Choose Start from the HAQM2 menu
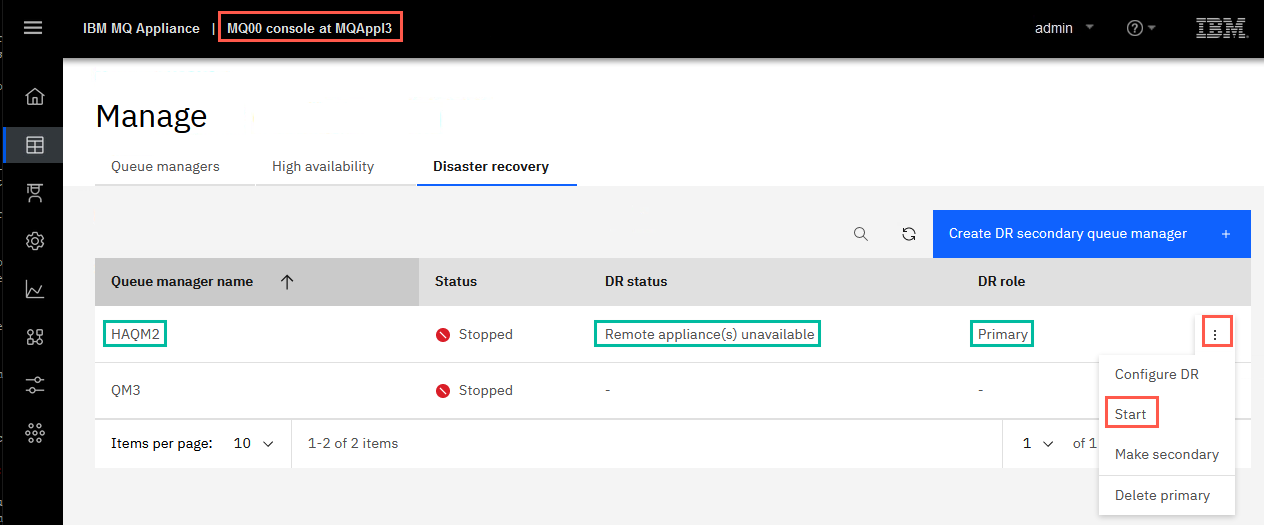Screen dimensions: 1264x525 1131,414
